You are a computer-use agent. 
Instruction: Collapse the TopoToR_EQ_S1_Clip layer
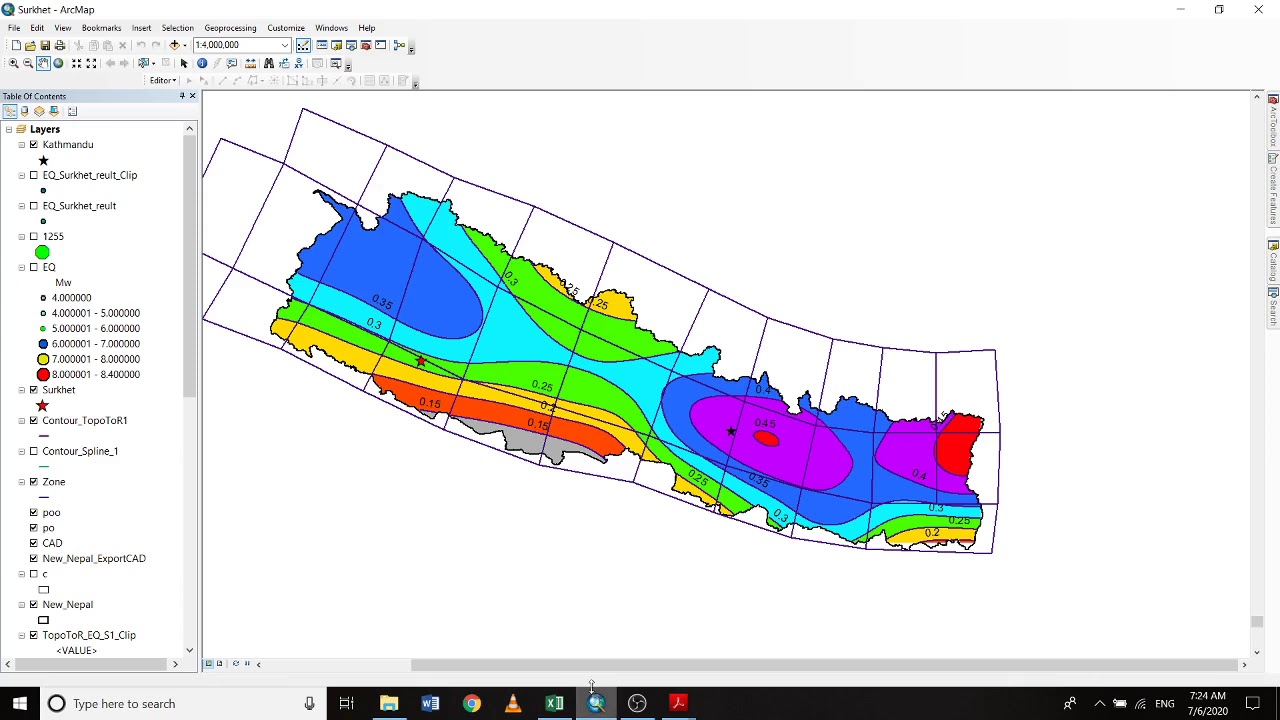[22, 635]
